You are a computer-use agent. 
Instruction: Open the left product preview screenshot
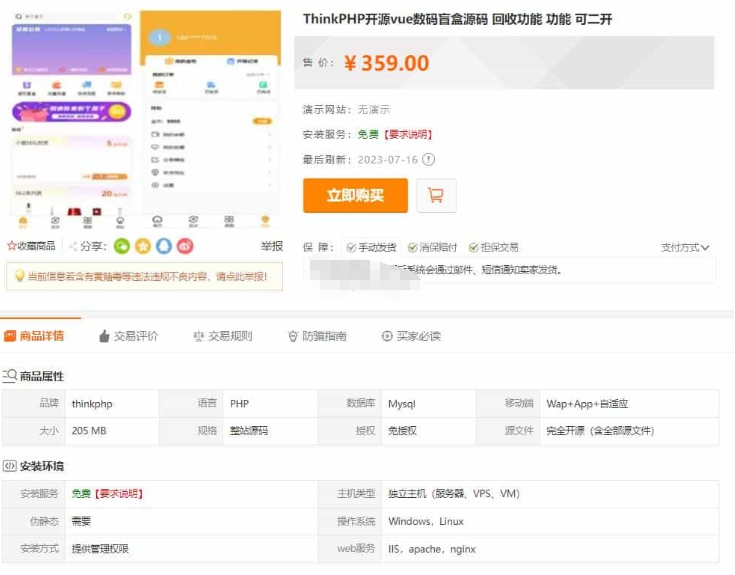pos(71,120)
